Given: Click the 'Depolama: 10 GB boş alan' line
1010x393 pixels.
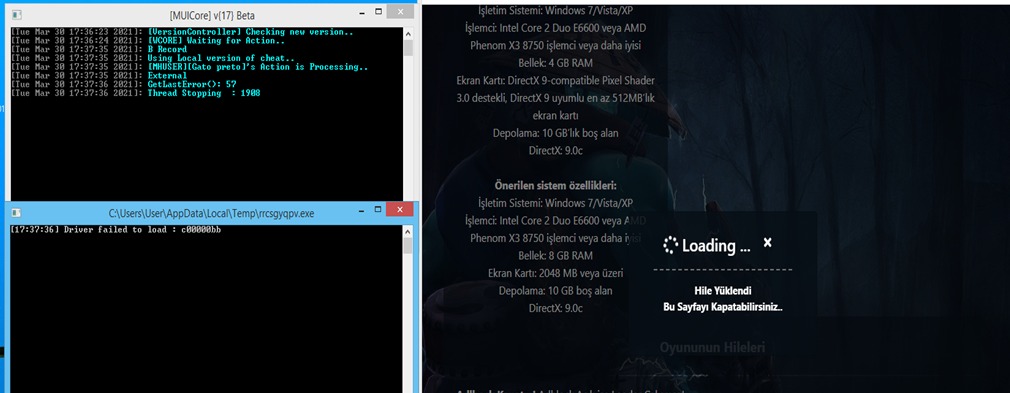Looking at the screenshot, I should 555,291.
